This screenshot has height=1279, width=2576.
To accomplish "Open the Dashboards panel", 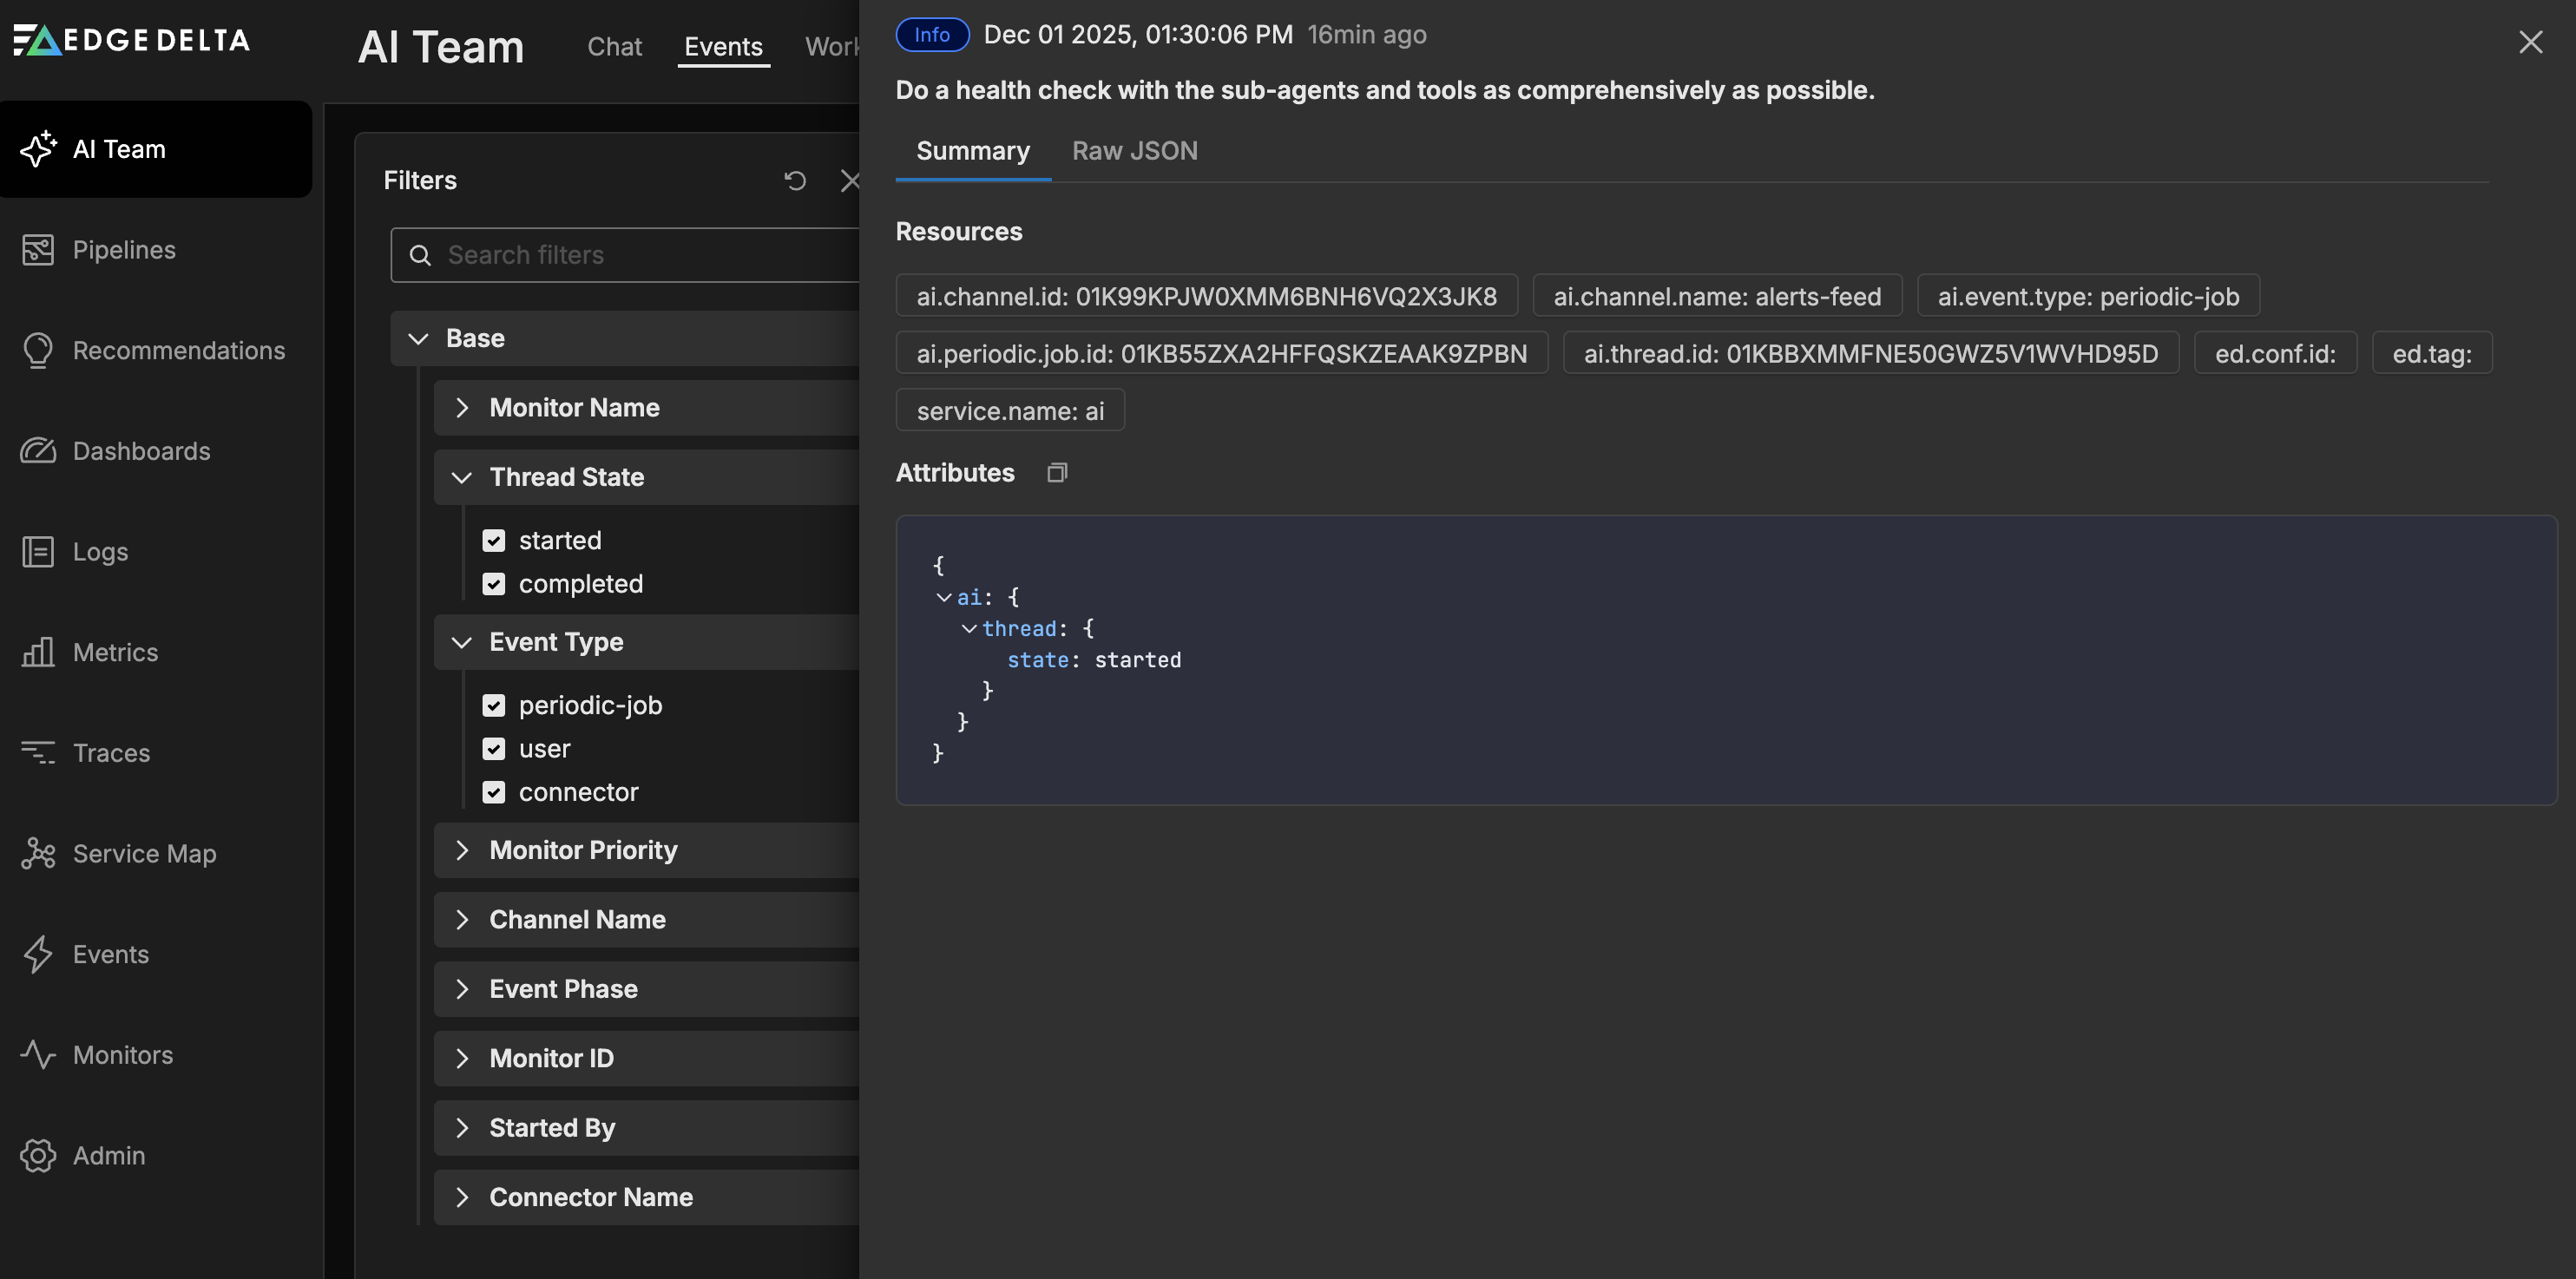I will [x=140, y=451].
